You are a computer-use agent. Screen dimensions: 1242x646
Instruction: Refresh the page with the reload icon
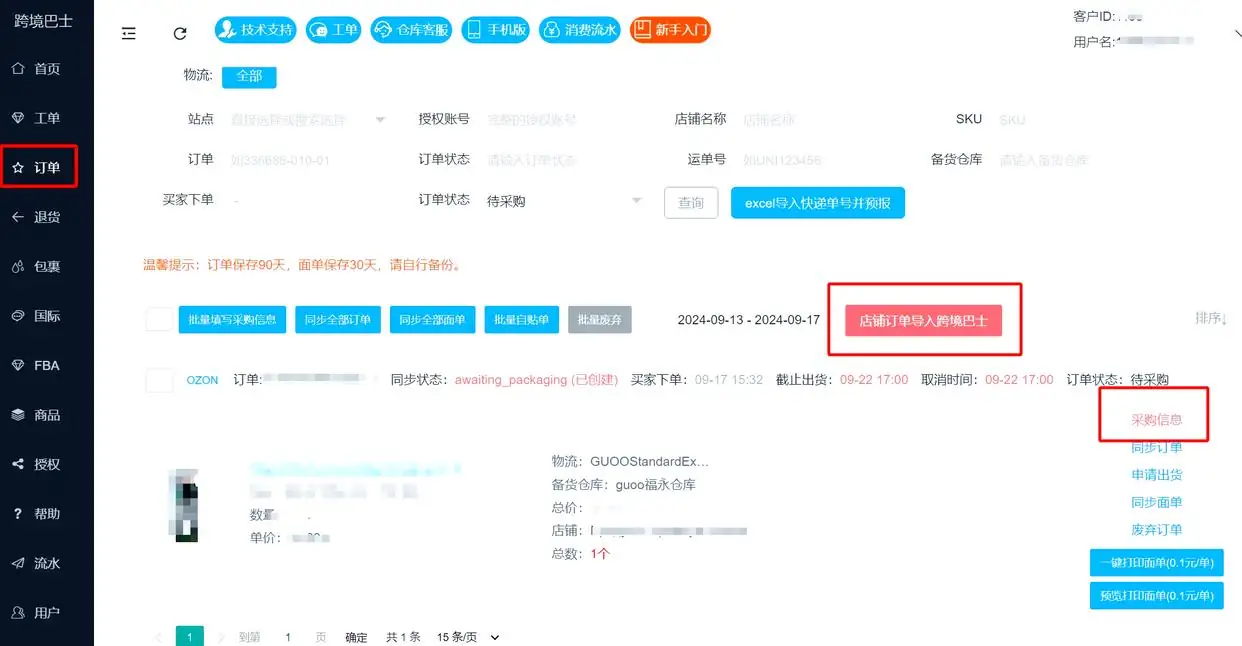tap(180, 32)
